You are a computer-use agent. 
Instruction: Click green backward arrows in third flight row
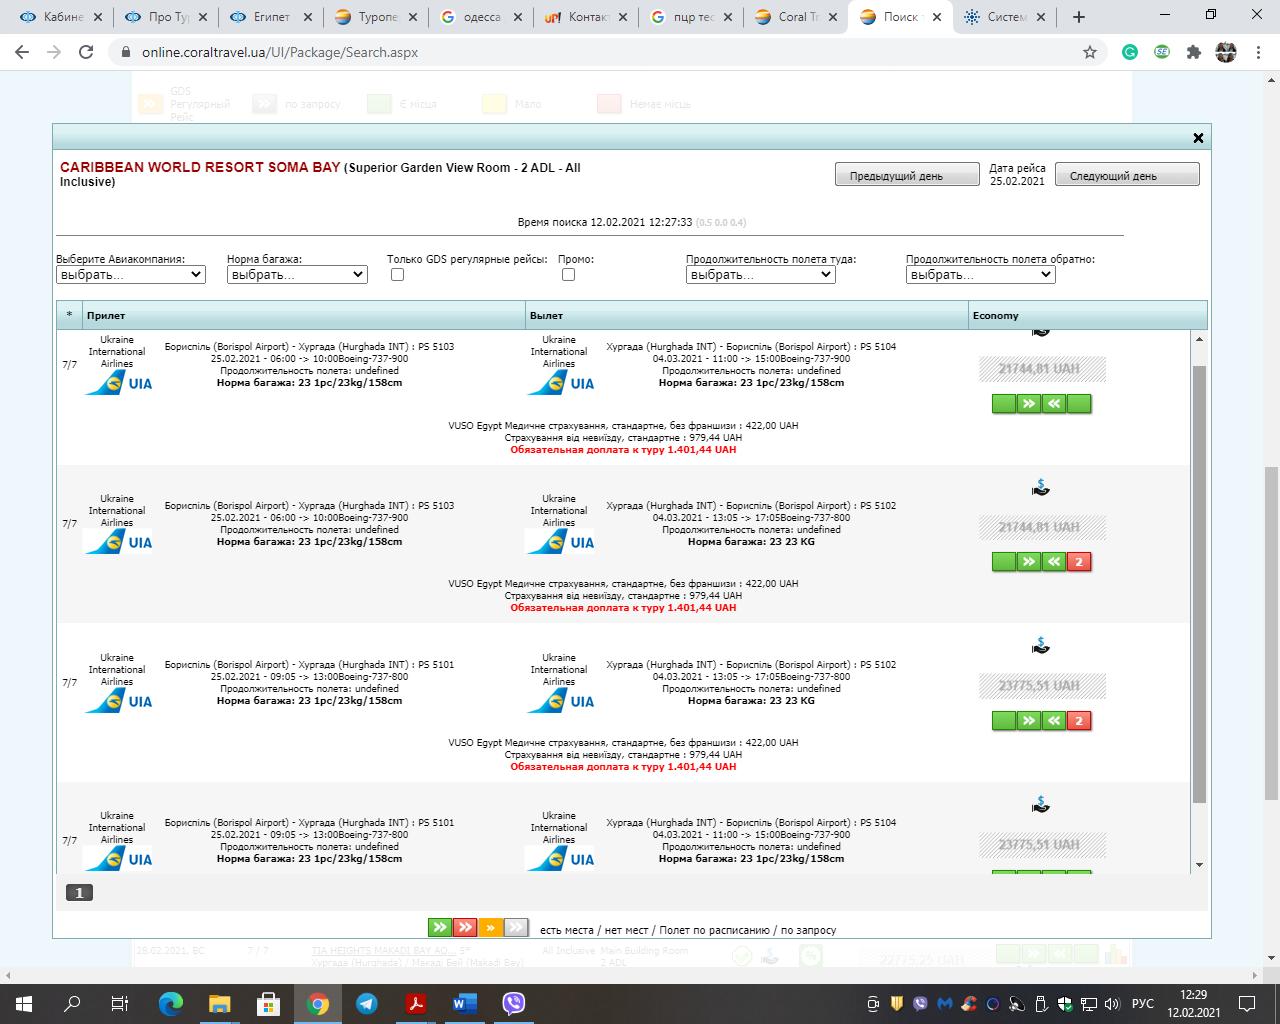[1054, 721]
